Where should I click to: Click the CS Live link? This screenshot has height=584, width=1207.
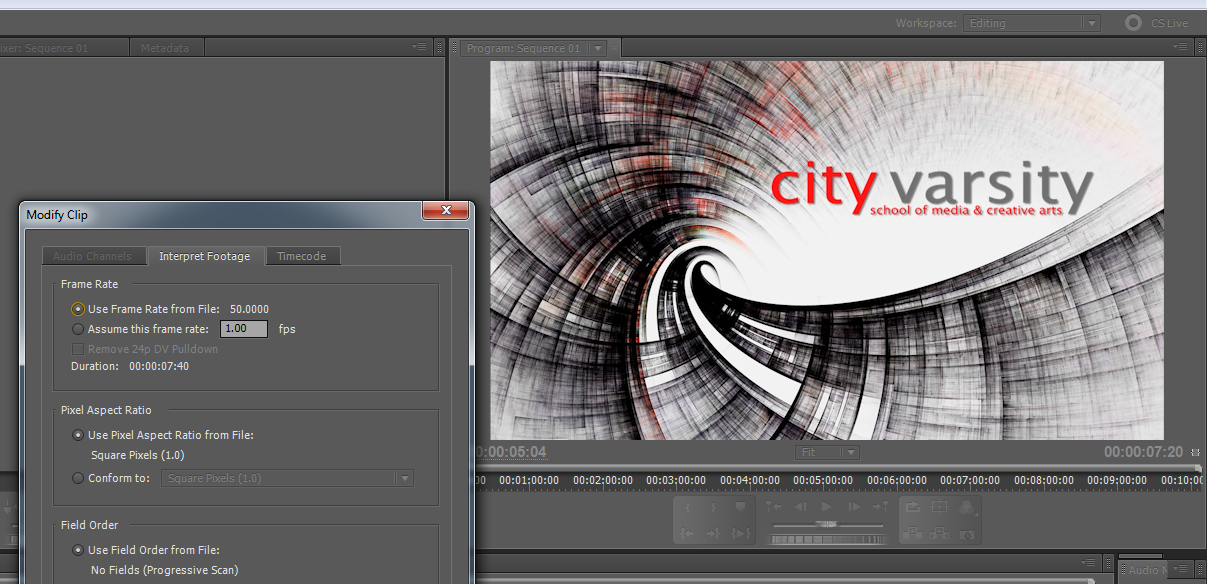pos(1169,23)
